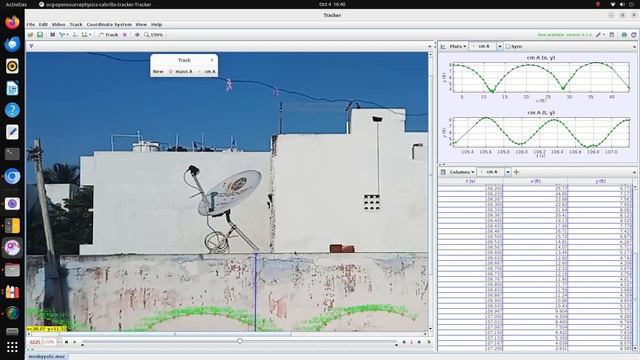Open the Coordinate System menu
640x360 pixels.
point(109,24)
